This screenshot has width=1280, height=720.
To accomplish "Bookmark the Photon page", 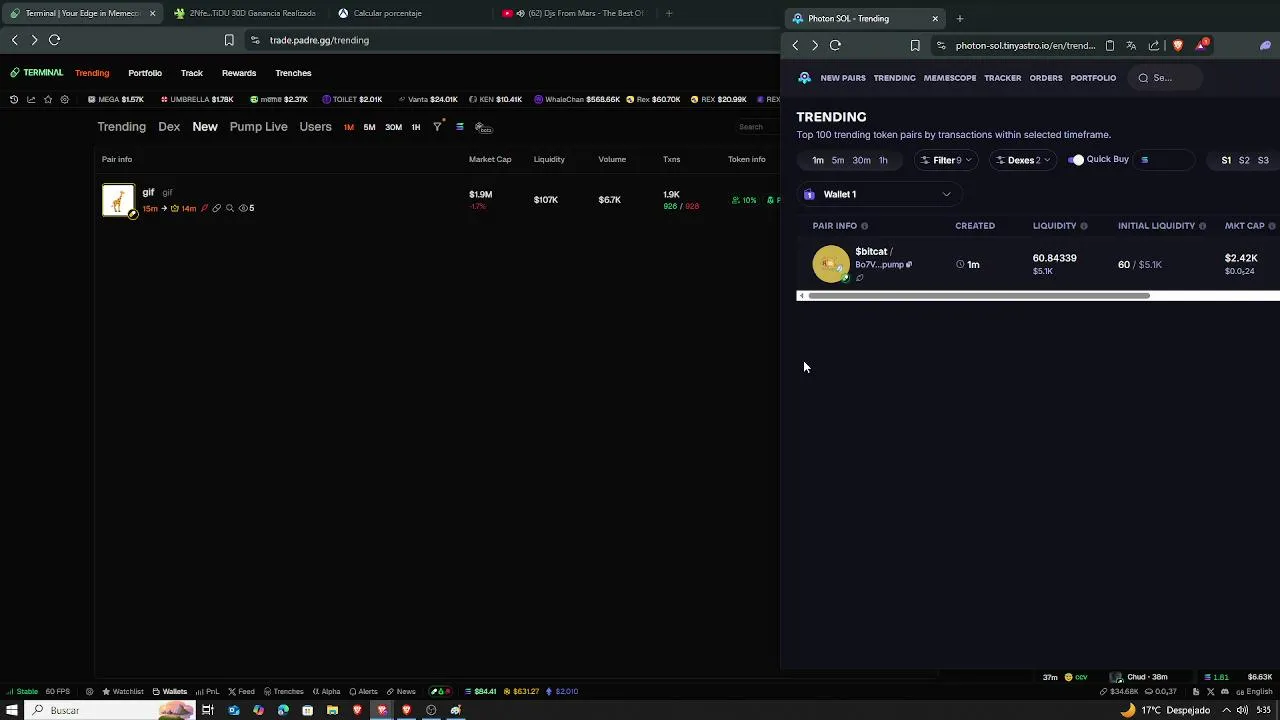I will [915, 45].
